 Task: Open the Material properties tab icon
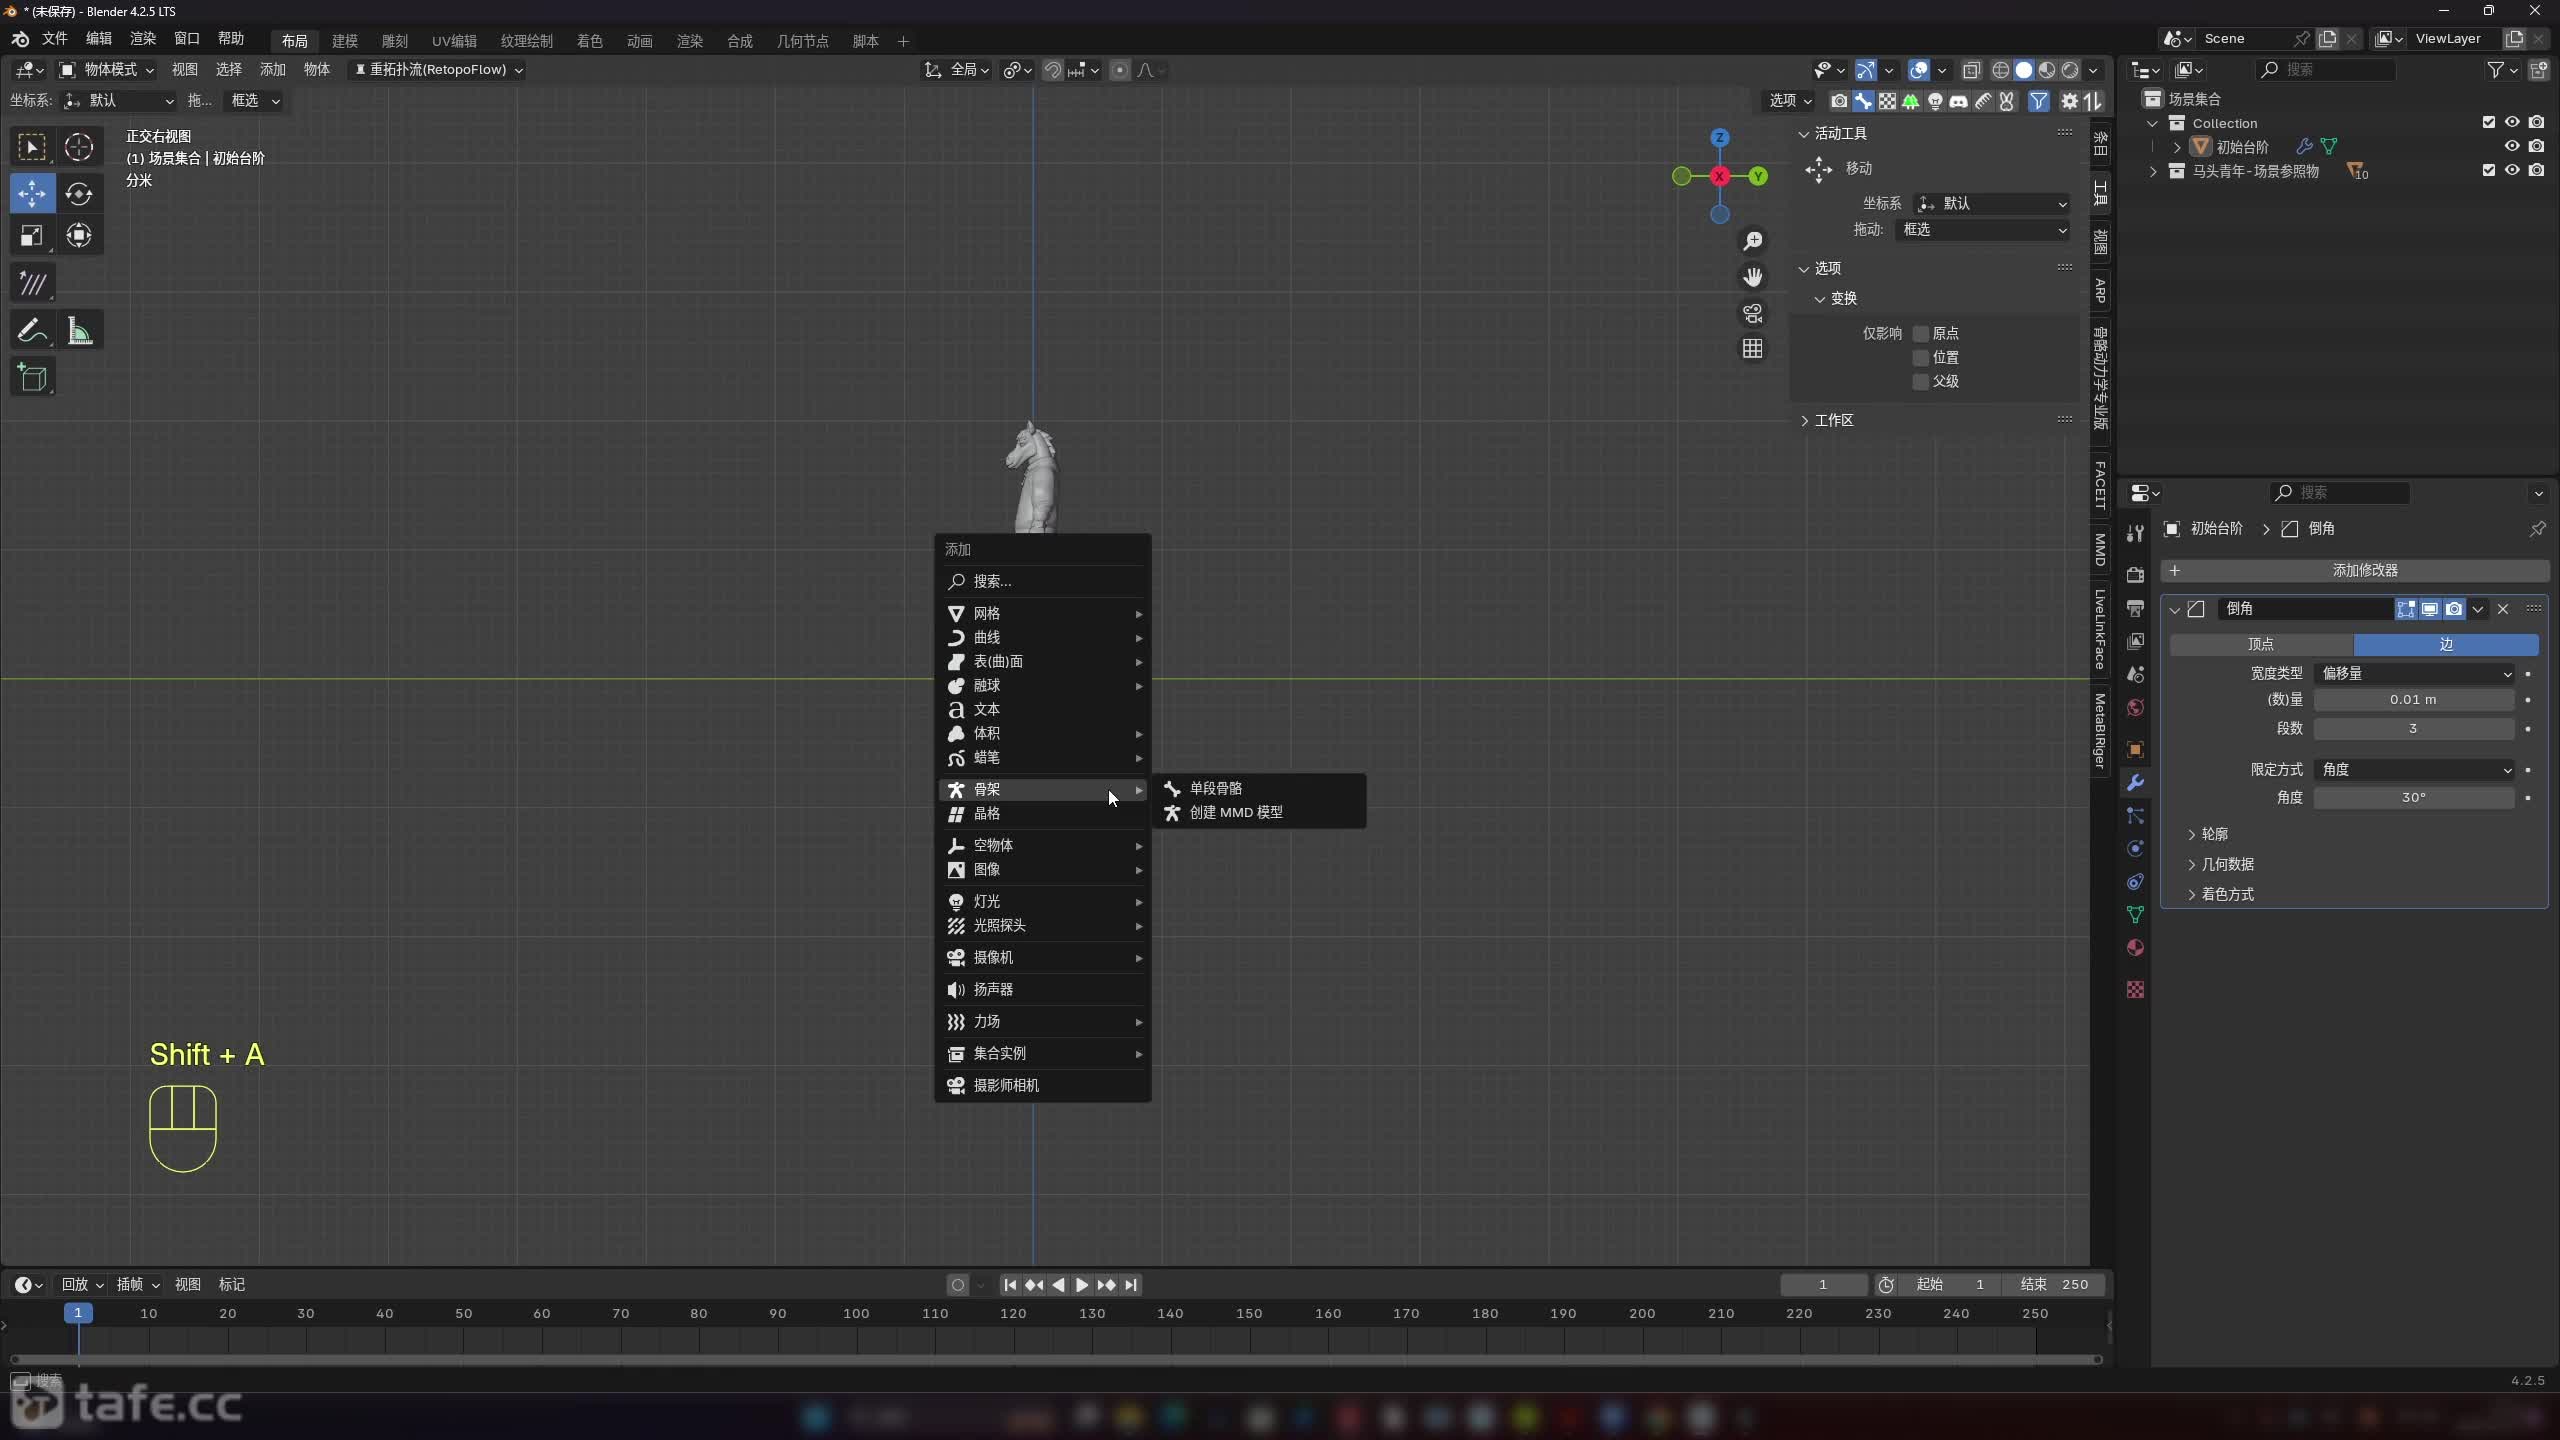click(2135, 948)
